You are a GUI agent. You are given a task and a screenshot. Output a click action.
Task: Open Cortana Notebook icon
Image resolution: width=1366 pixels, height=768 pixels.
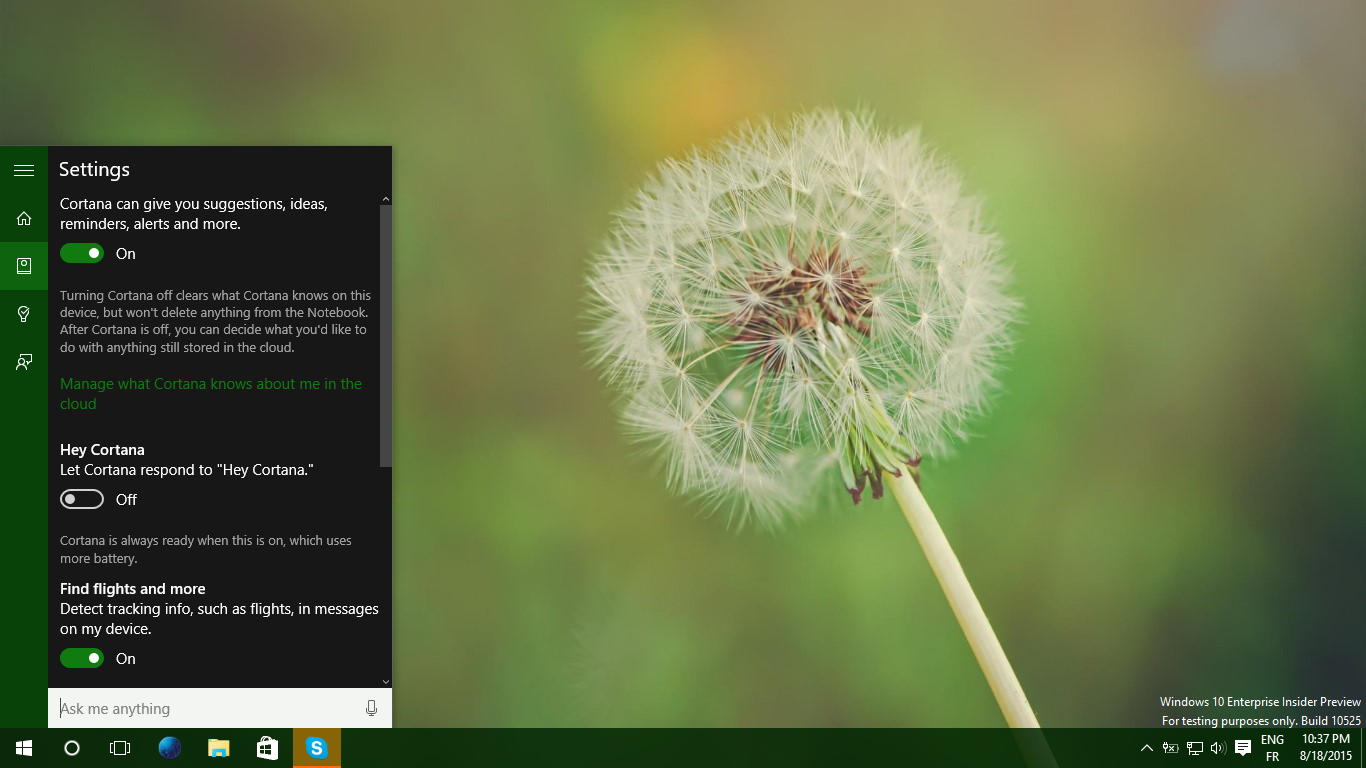click(24, 266)
